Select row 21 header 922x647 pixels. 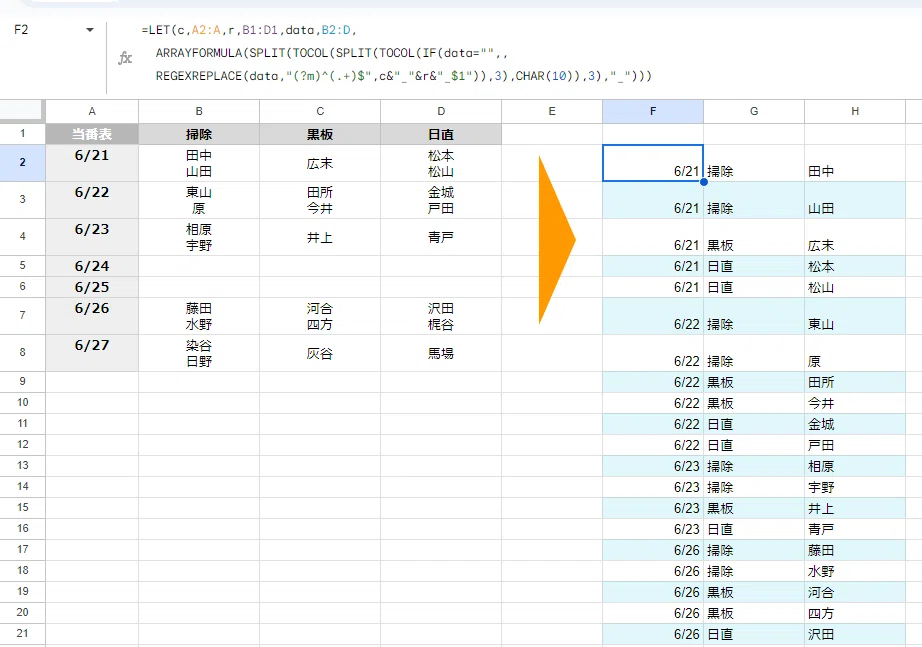point(22,633)
